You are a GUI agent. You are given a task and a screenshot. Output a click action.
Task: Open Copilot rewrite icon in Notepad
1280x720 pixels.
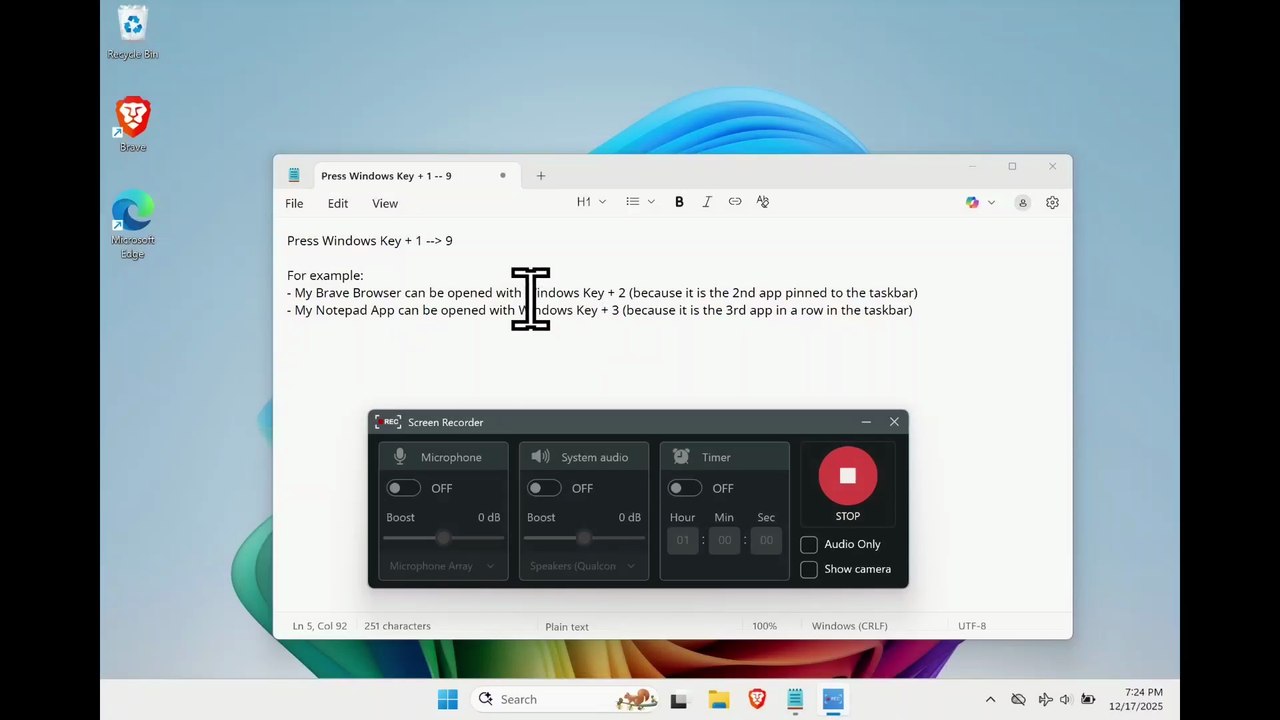[x=972, y=202]
